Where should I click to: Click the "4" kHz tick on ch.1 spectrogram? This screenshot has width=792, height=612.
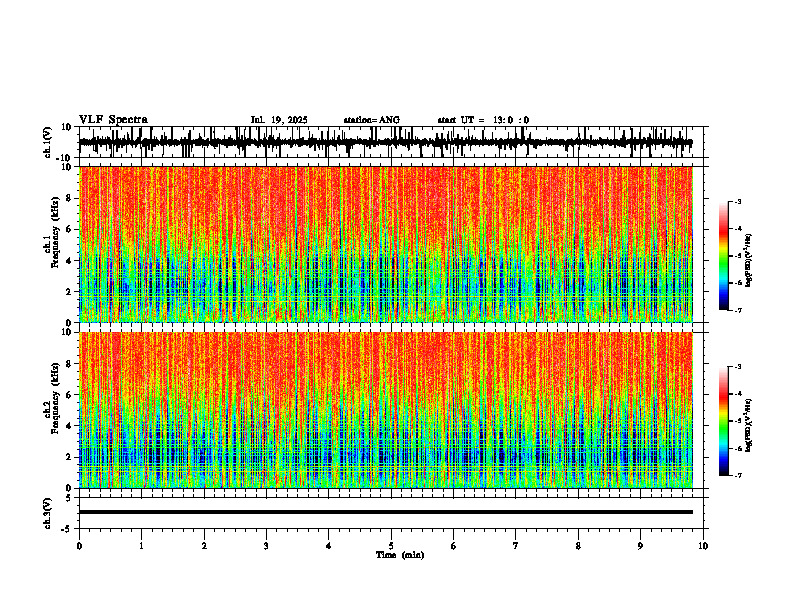point(70,261)
